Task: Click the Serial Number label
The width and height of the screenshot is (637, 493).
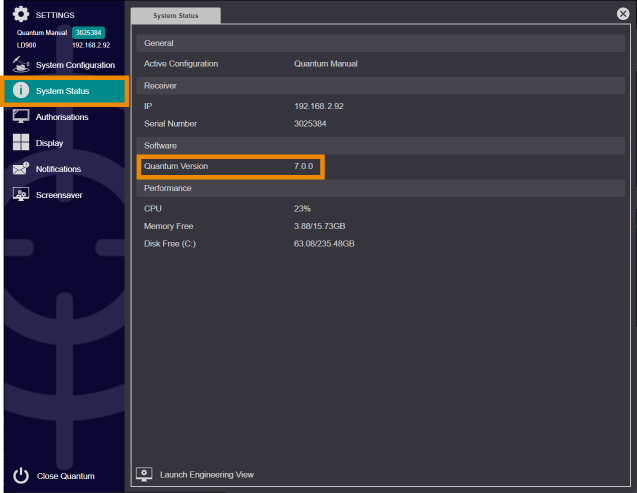Action: [x=170, y=123]
